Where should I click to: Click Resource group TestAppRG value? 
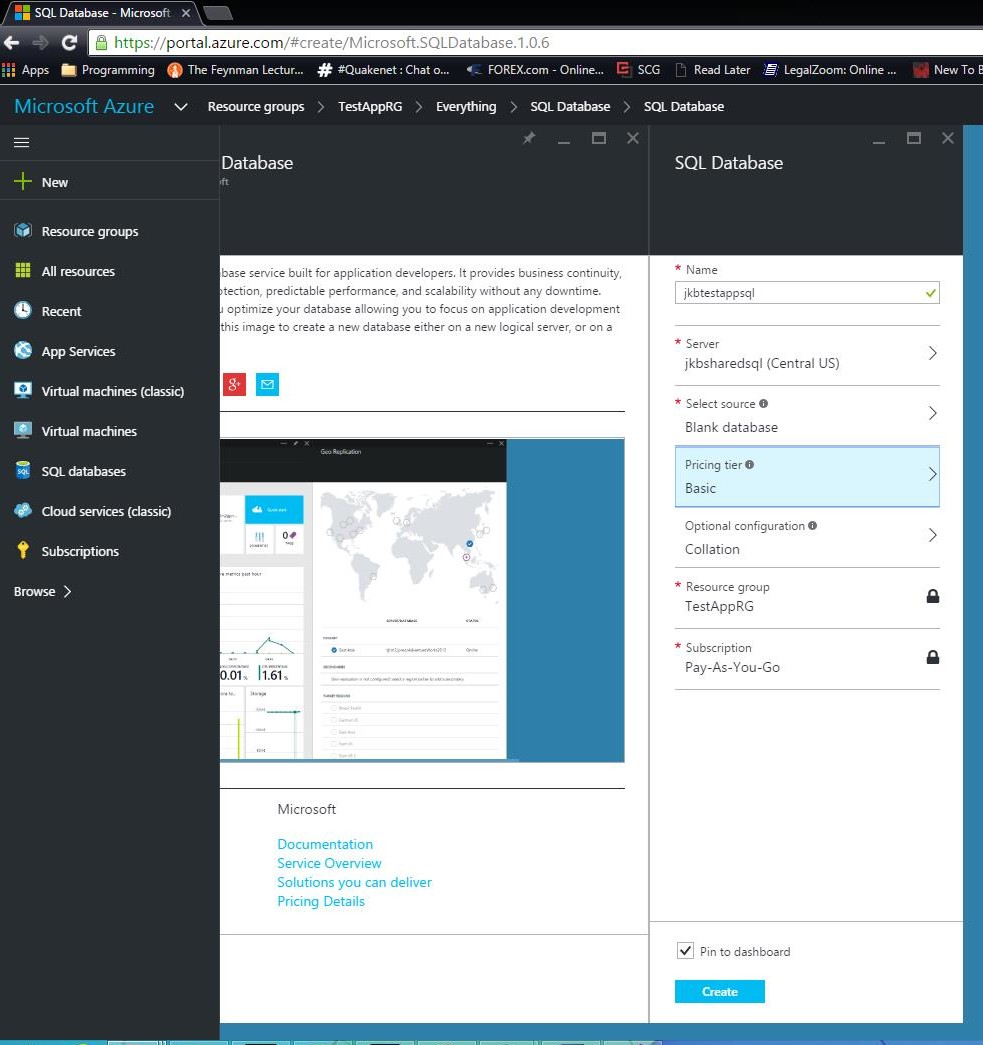(x=719, y=606)
